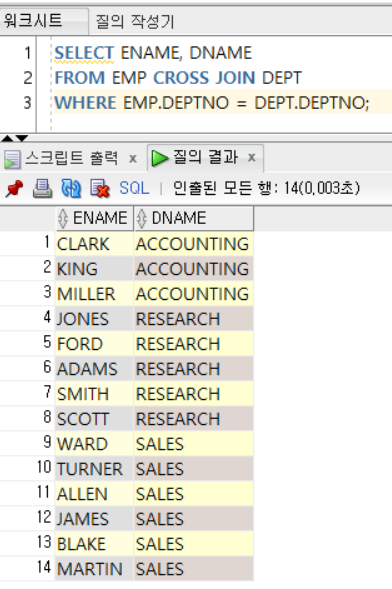This screenshot has height=589, width=392.
Task: Sort by the ENAME column header
Action: (95, 218)
